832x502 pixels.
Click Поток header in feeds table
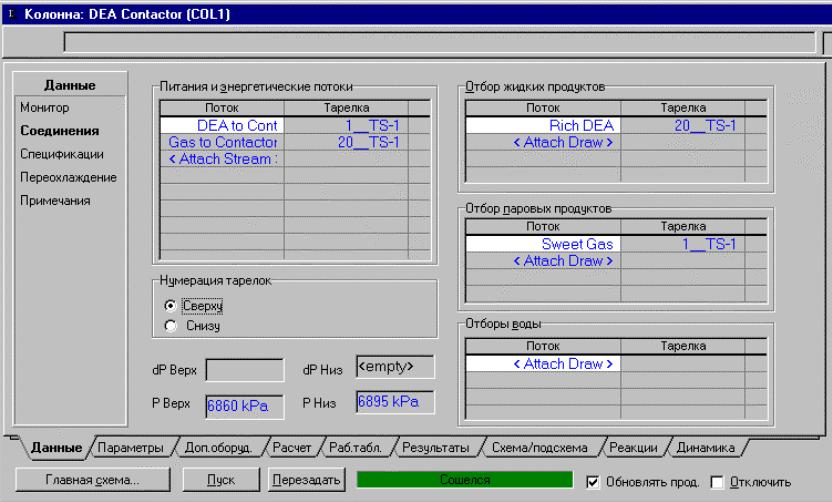click(x=222, y=108)
